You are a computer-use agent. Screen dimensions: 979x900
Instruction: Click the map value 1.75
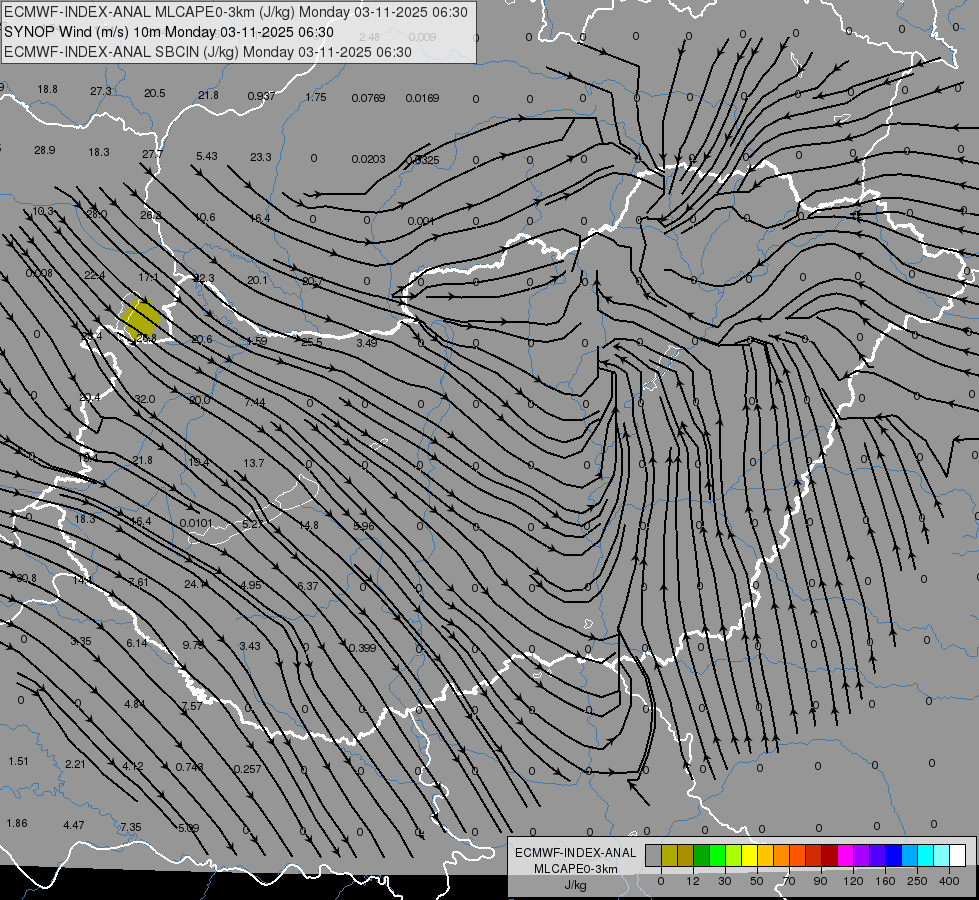click(x=316, y=97)
